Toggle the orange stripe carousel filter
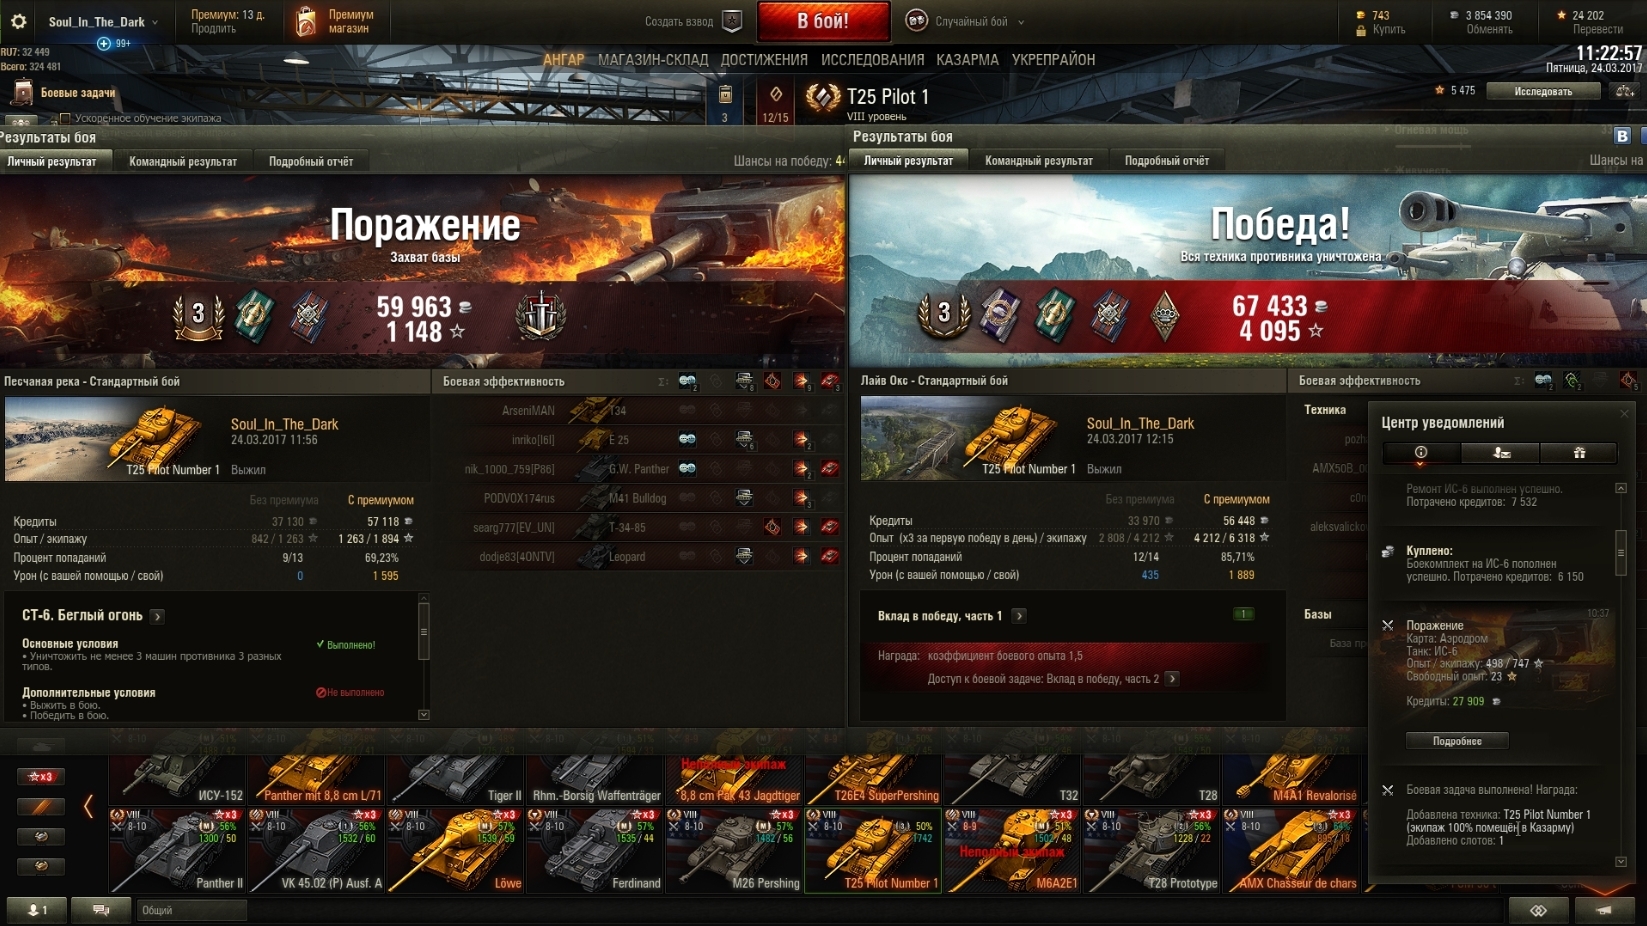 [41, 807]
